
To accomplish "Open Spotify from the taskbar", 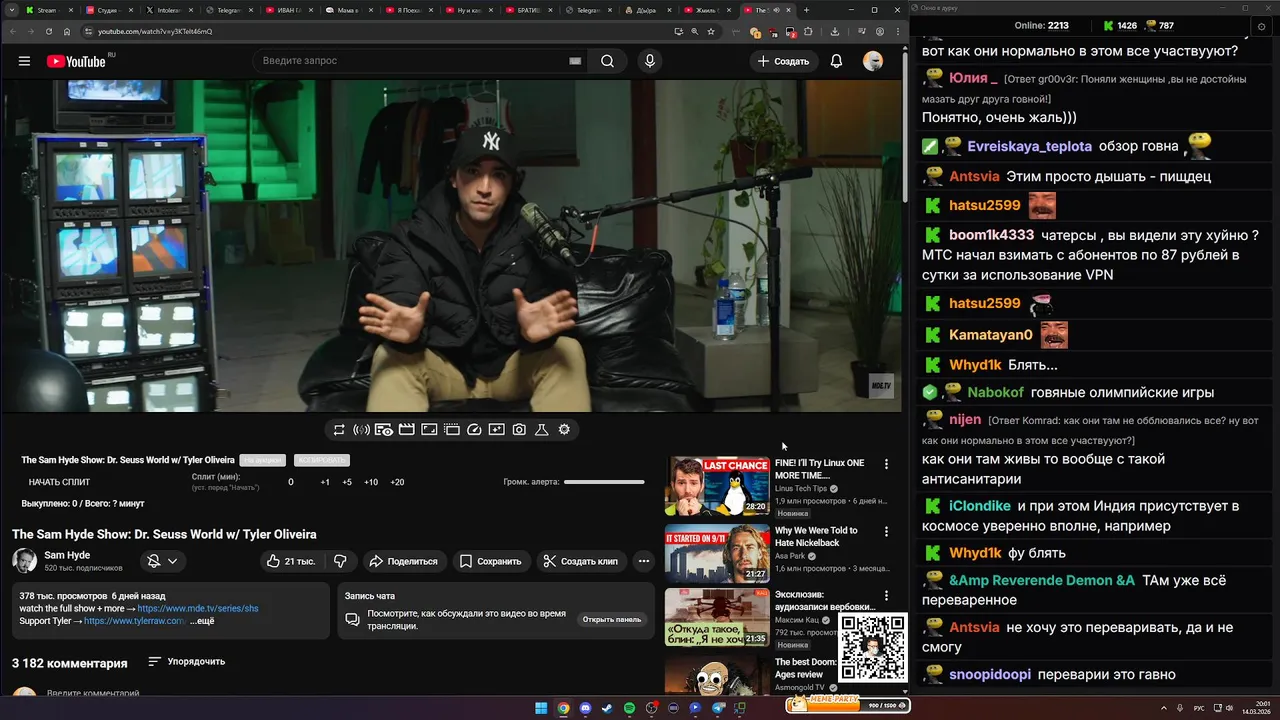I will tap(629, 708).
